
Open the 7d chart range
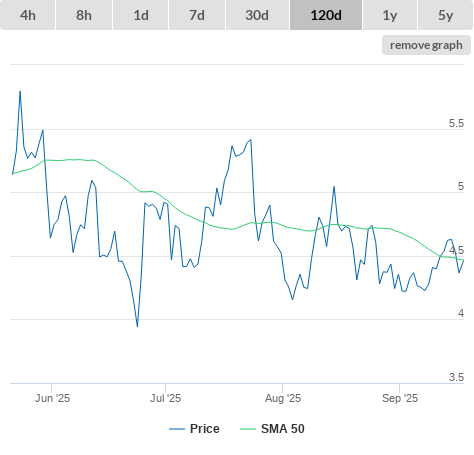(x=197, y=15)
